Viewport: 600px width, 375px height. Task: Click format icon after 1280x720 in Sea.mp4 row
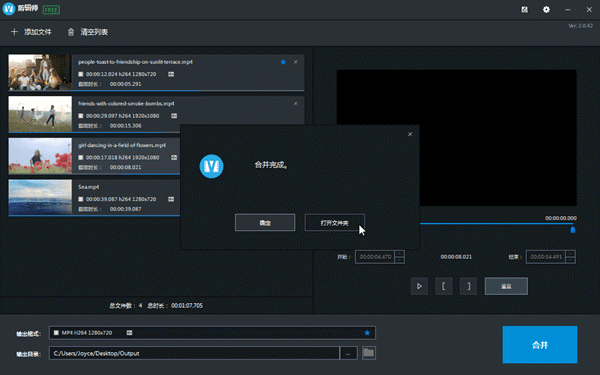coord(171,199)
